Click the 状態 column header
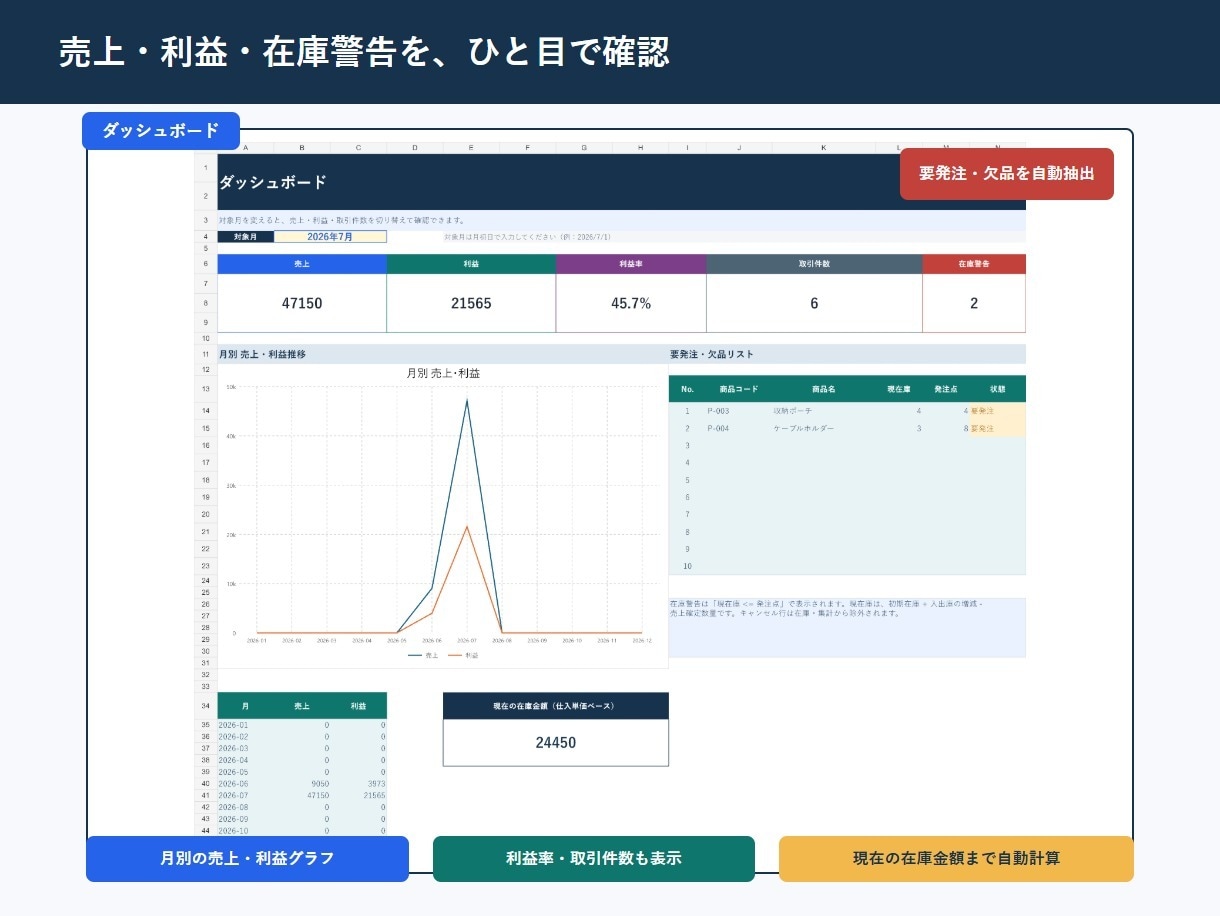The width and height of the screenshot is (1220, 916). click(x=997, y=389)
